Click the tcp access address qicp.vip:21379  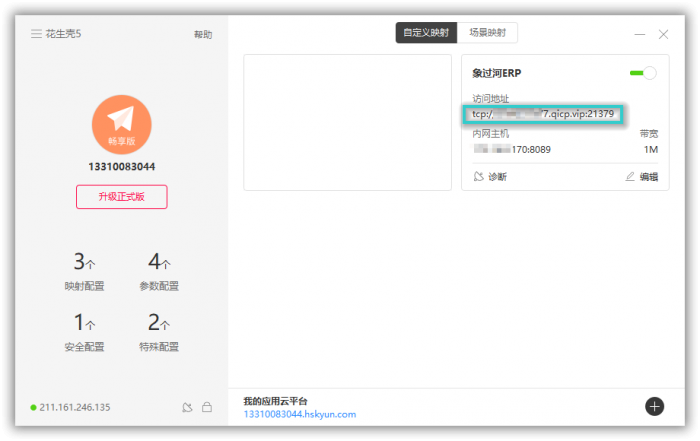543,114
